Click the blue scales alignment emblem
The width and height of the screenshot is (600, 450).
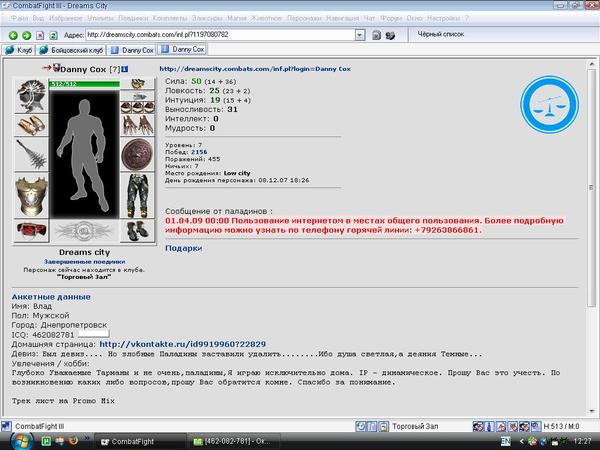[x=549, y=104]
